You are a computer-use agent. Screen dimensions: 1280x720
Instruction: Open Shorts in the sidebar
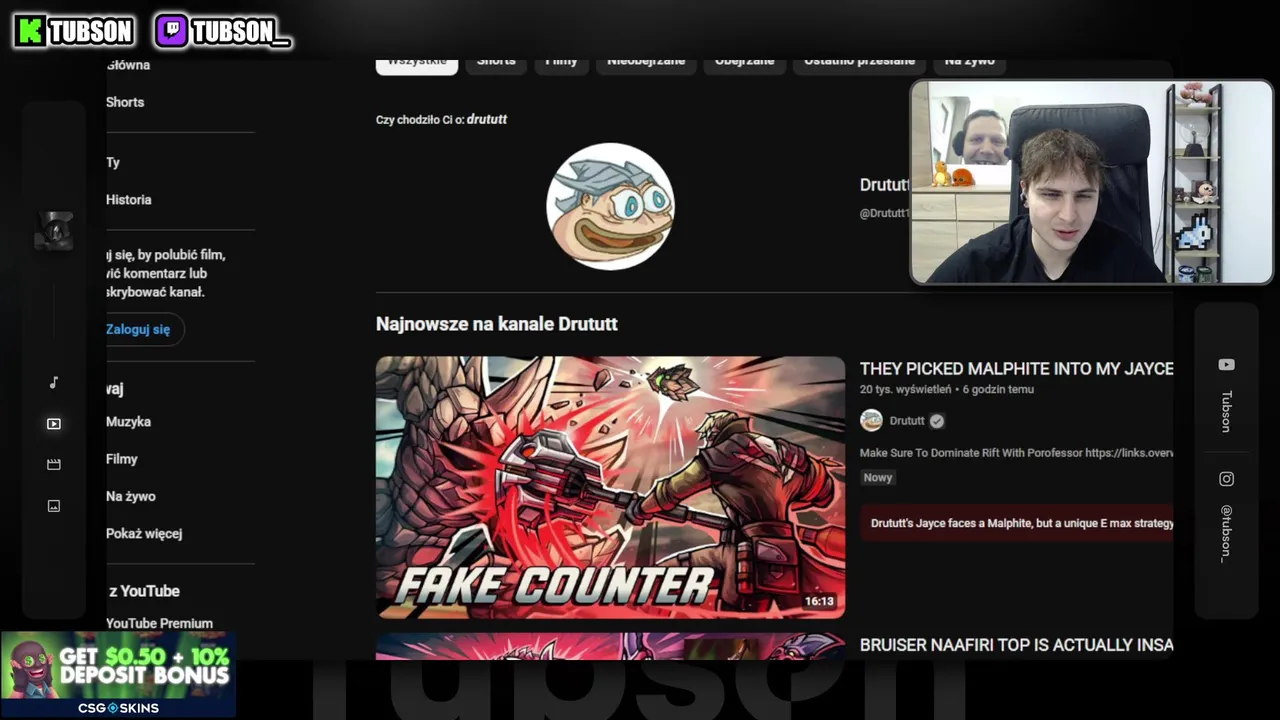[125, 102]
